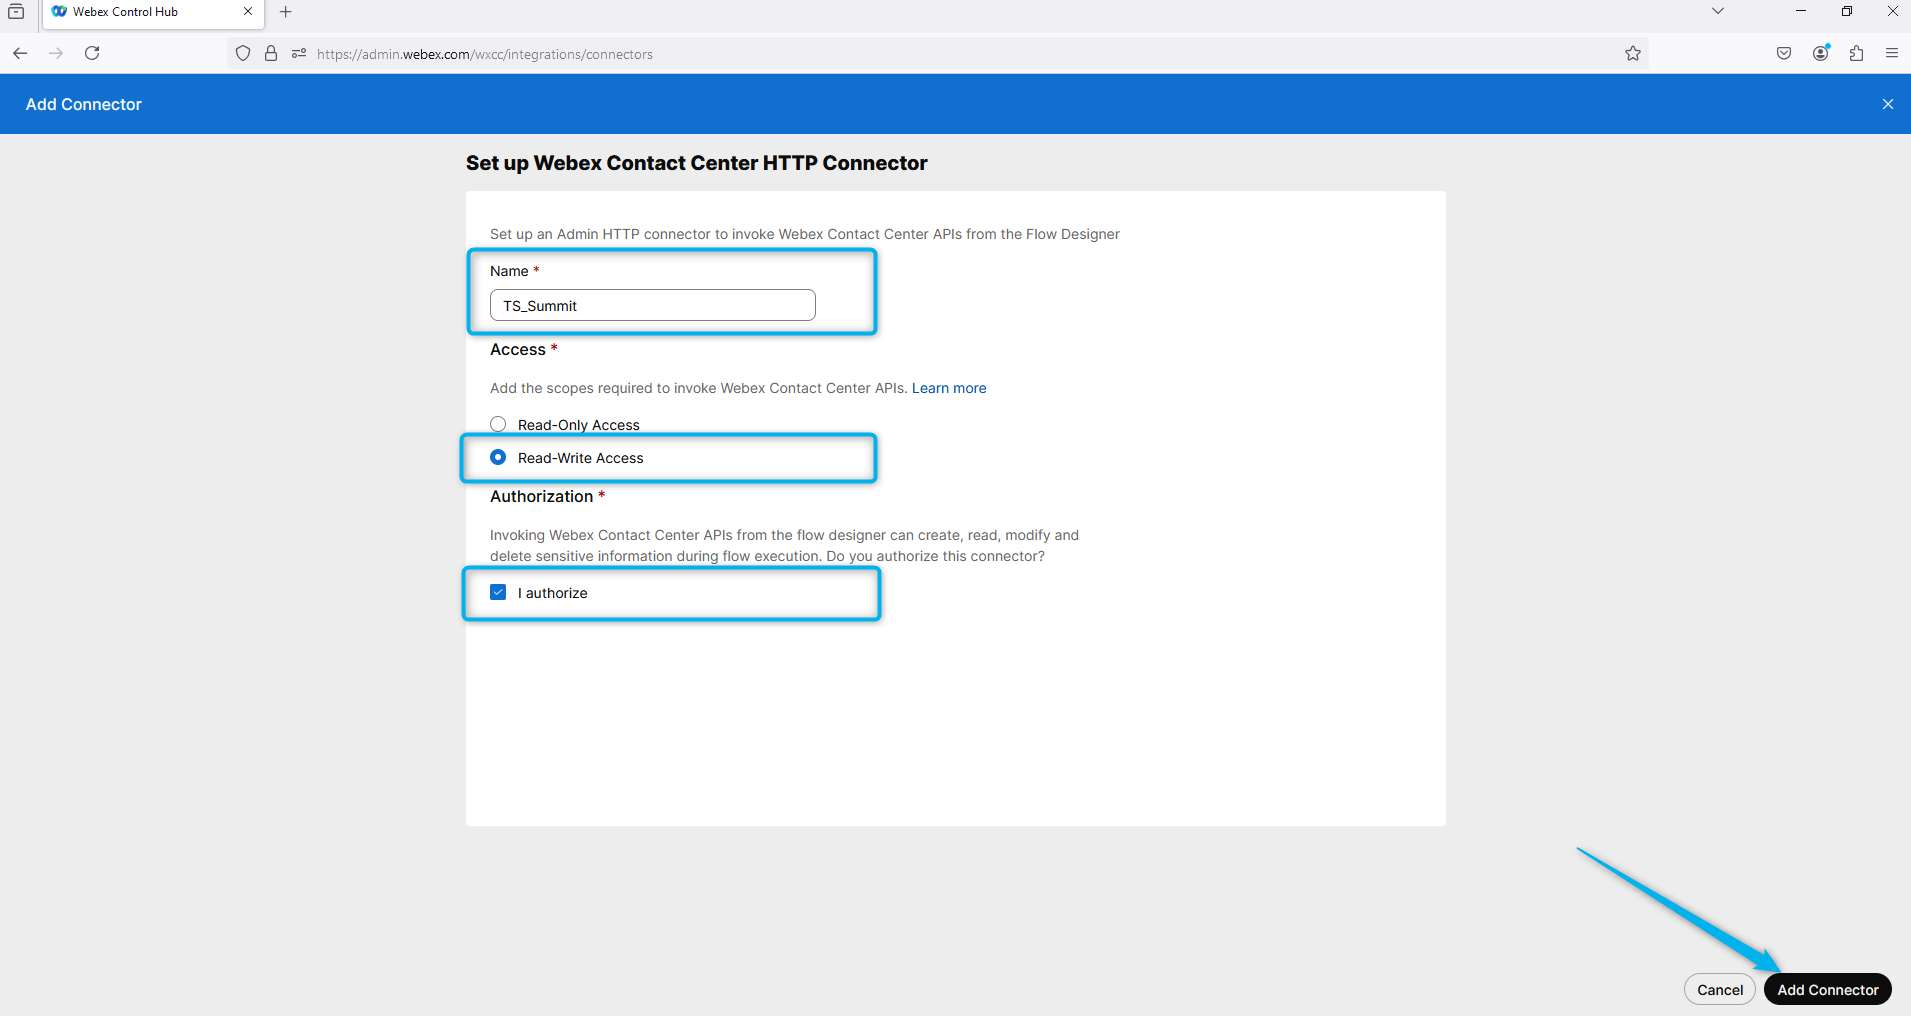Restore down the browser window
Screen dimensions: 1911x1016
1847,11
